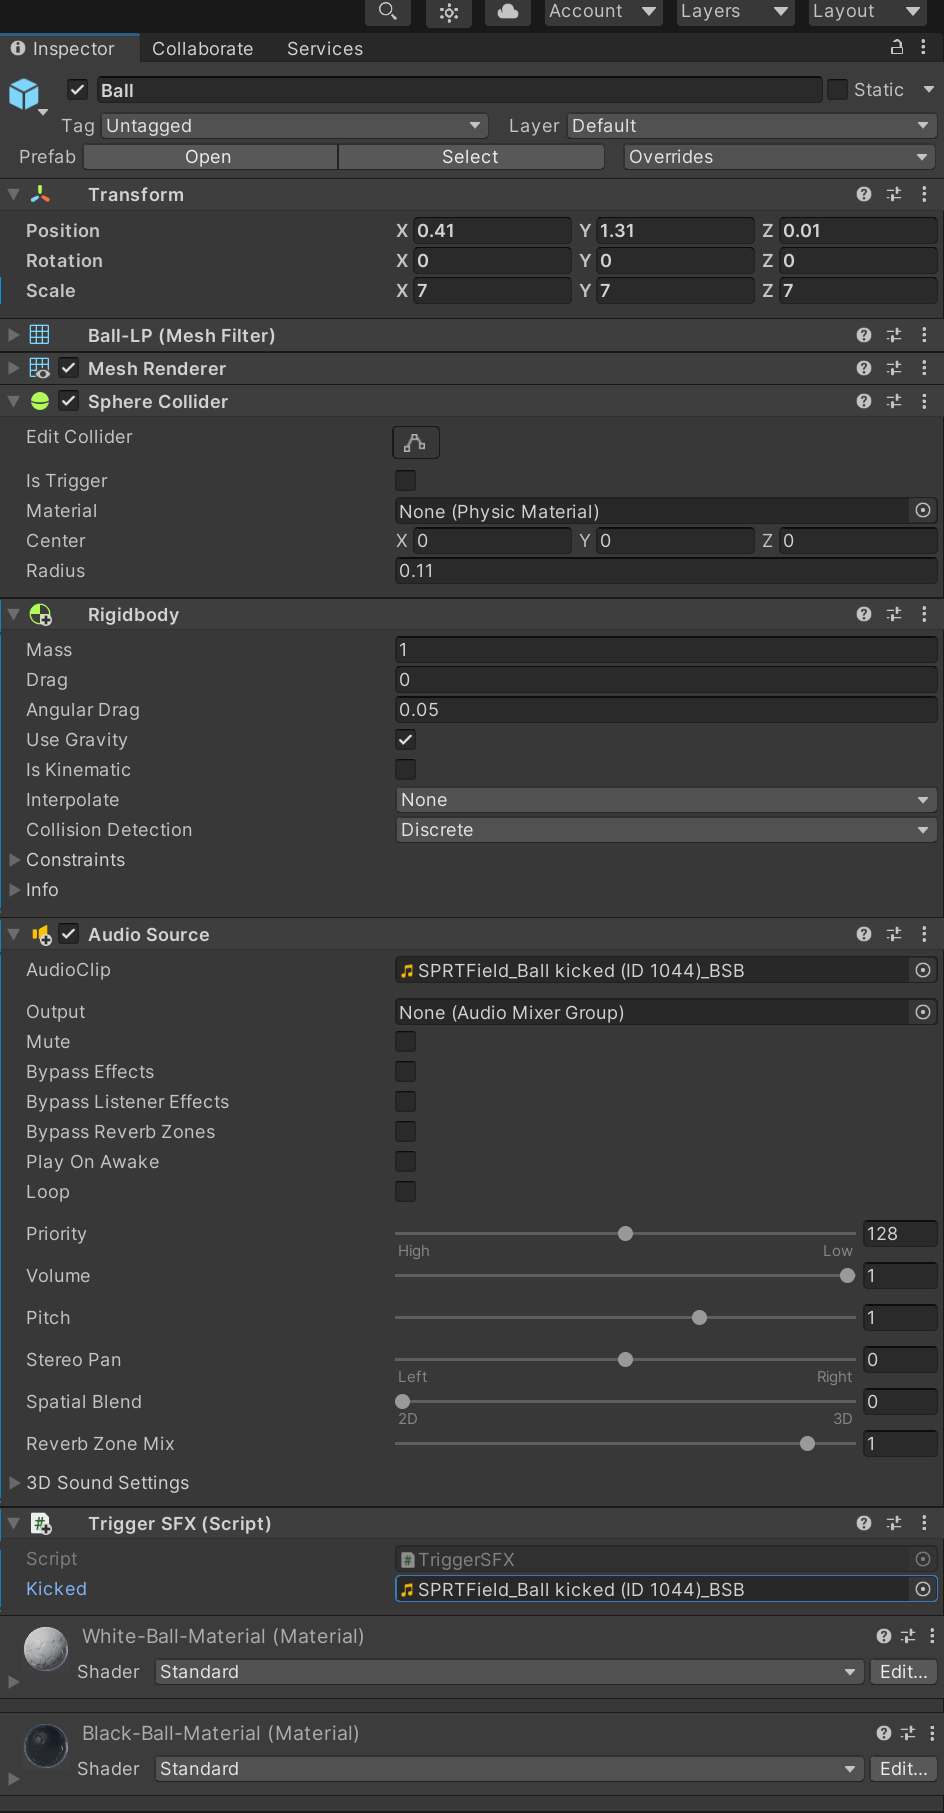
Task: Open Rigidbody preset settings icon
Action: coord(894,615)
